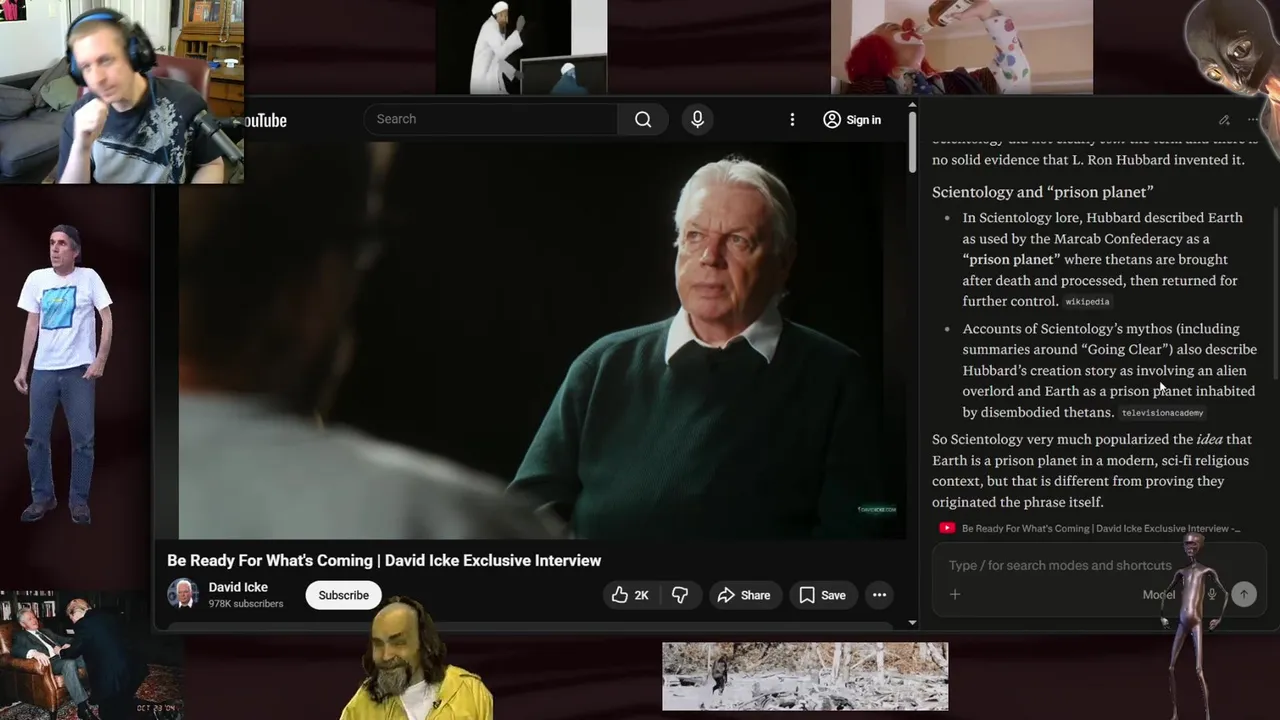Click the scroll-down arrow of YouTube scrollbar
The image size is (1280, 720).
[912, 622]
